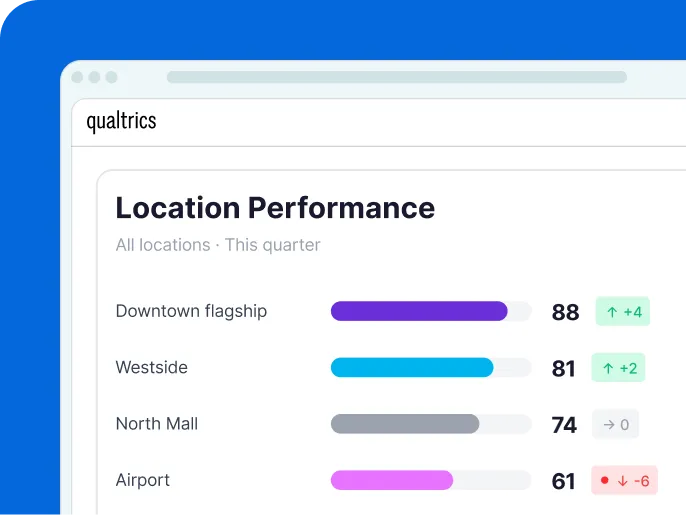Click the pink Airport score bar
Viewport: 686px width, 515px height.
pos(392,480)
